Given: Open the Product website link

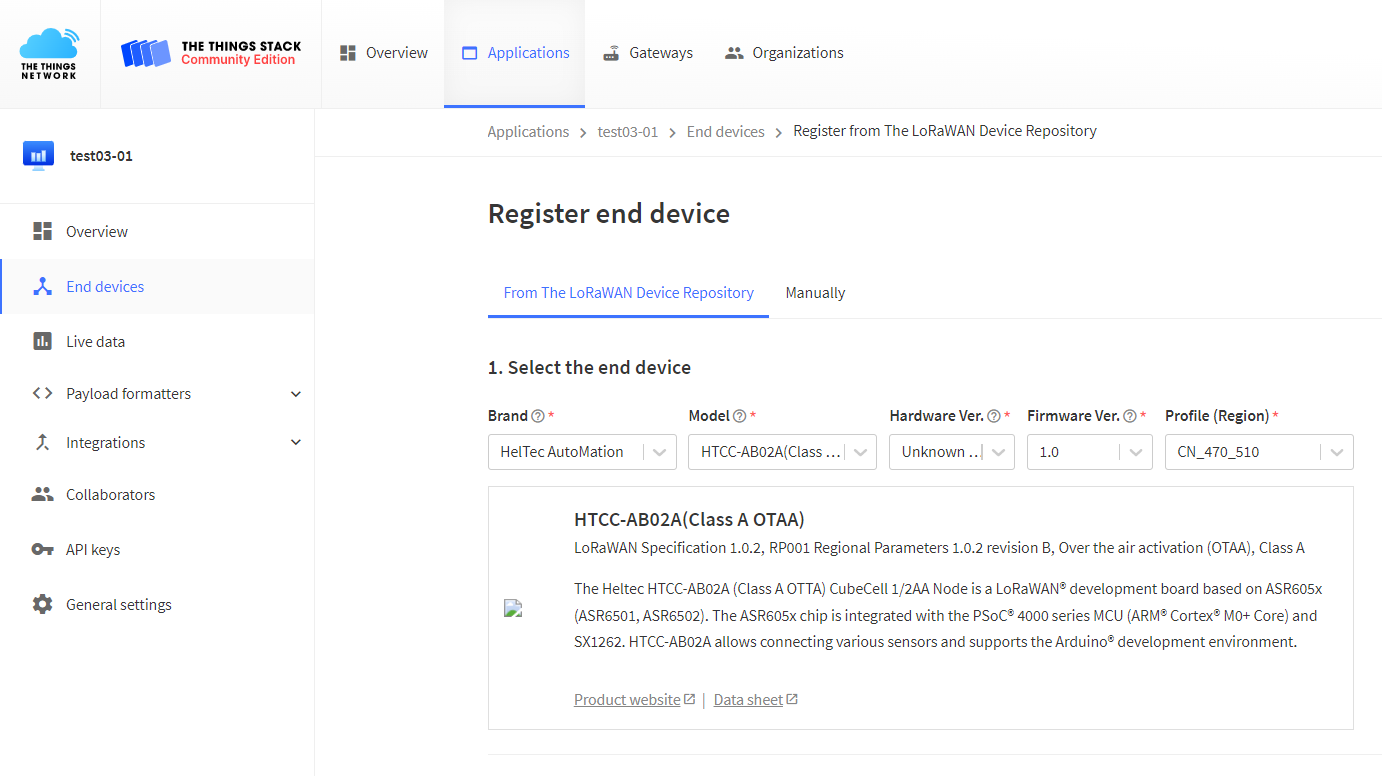Looking at the screenshot, I should [627, 700].
